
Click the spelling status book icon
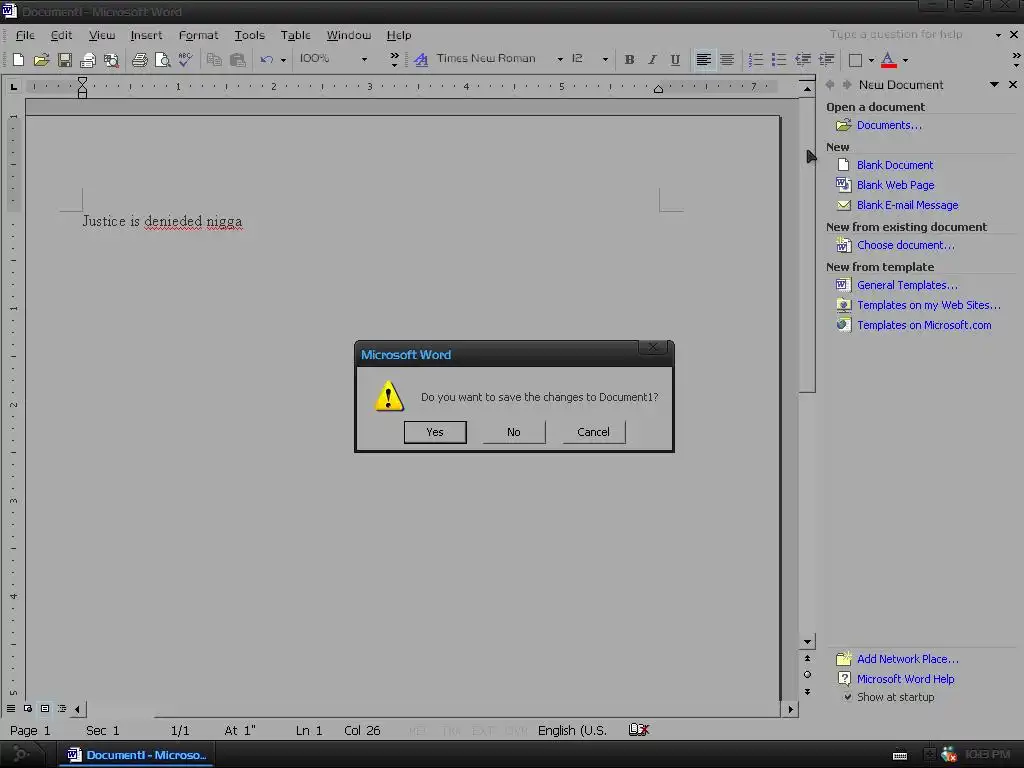click(639, 729)
